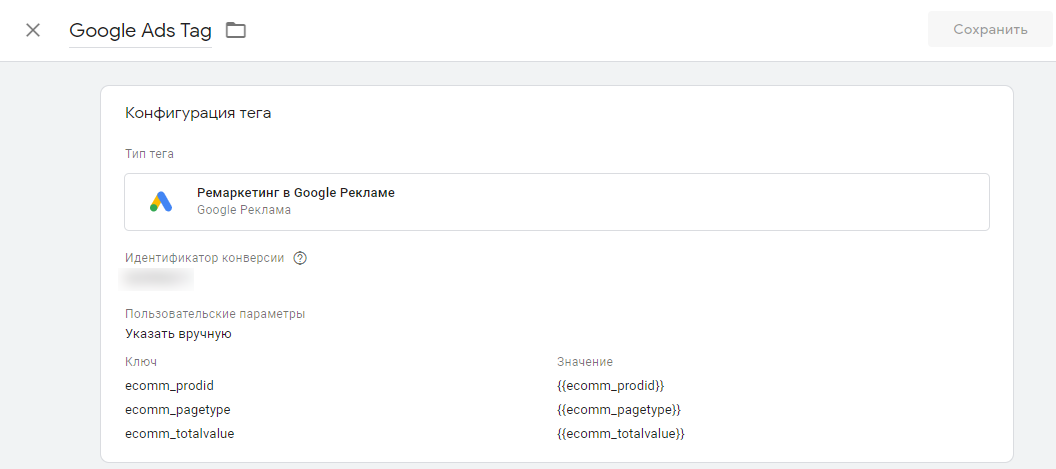
Task: Click the {{ecomm_prodid}} value
Action: pyautogui.click(x=611, y=386)
